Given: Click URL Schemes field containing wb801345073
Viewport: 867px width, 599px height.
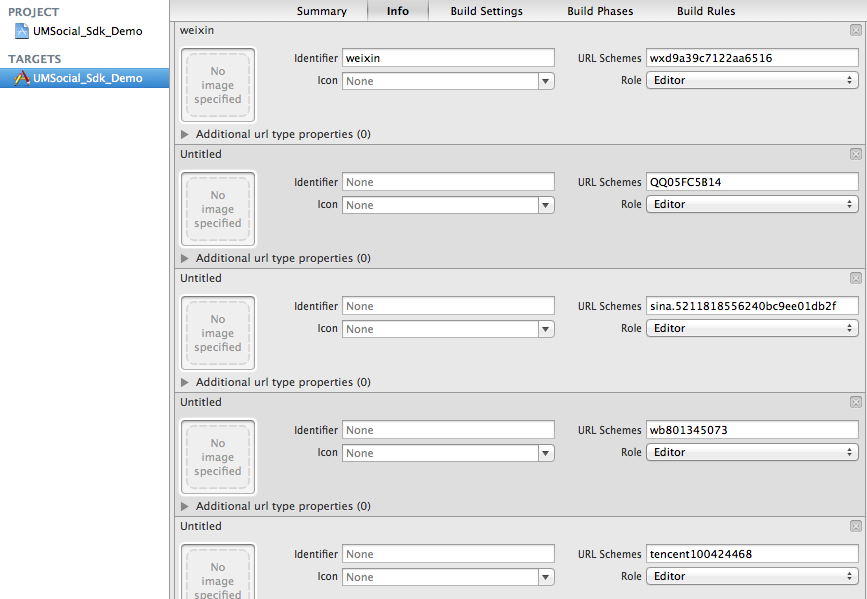Looking at the screenshot, I should point(751,430).
